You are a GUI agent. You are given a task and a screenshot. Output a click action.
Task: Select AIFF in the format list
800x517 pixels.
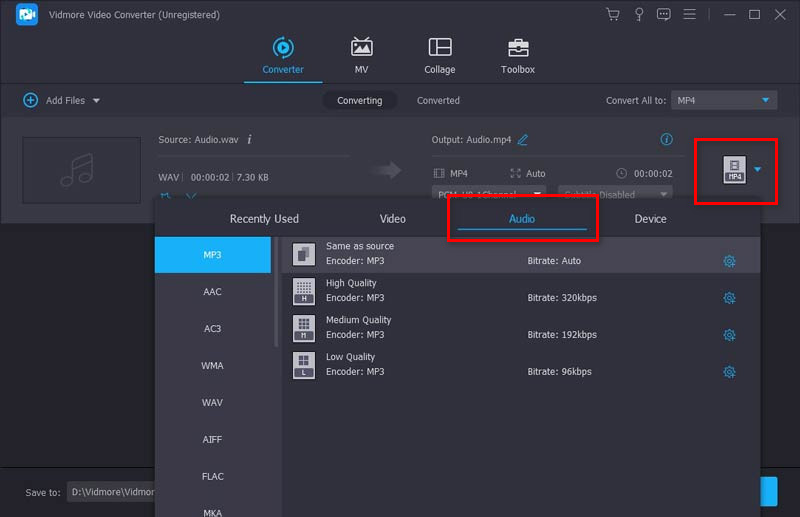pos(213,439)
